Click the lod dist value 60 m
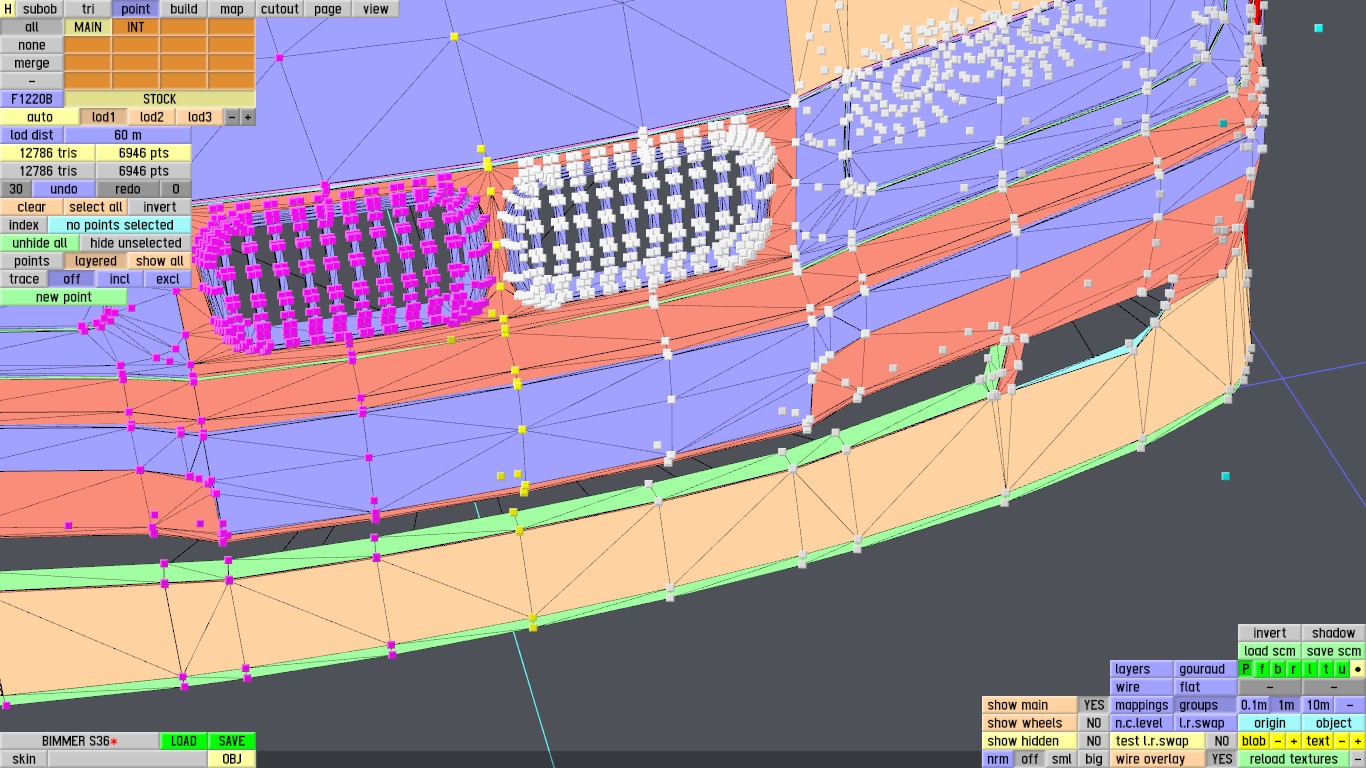Viewport: 1366px width, 768px height. 128,135
